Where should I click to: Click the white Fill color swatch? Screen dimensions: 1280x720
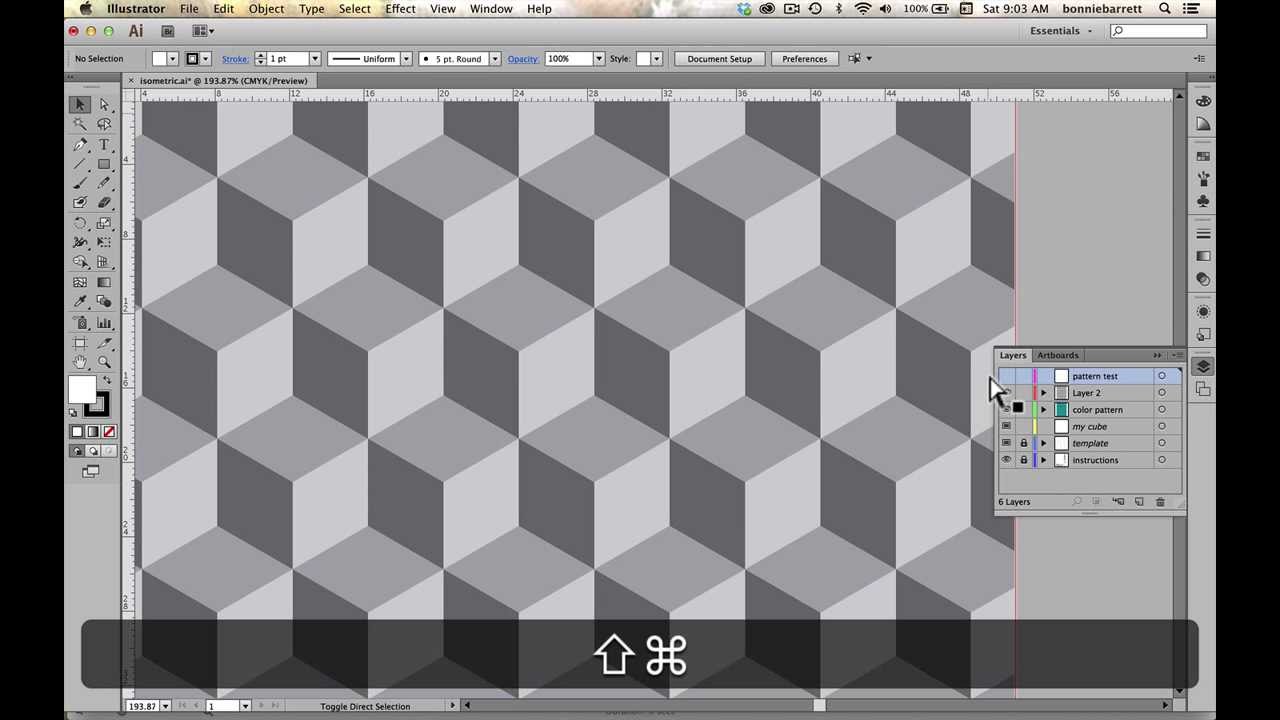coord(82,391)
